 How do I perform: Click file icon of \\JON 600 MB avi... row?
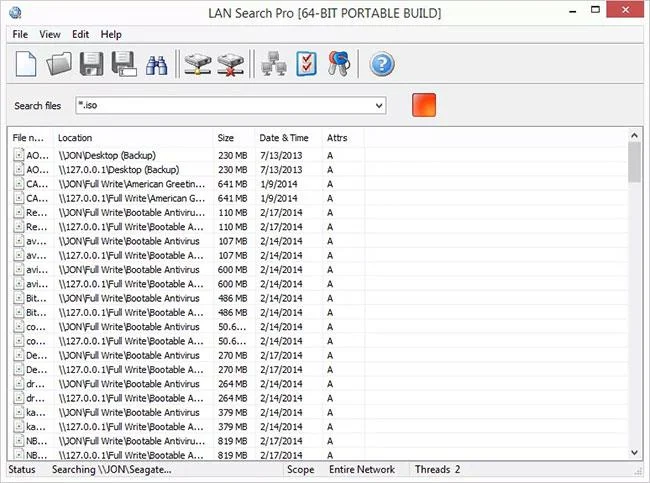coord(19,269)
